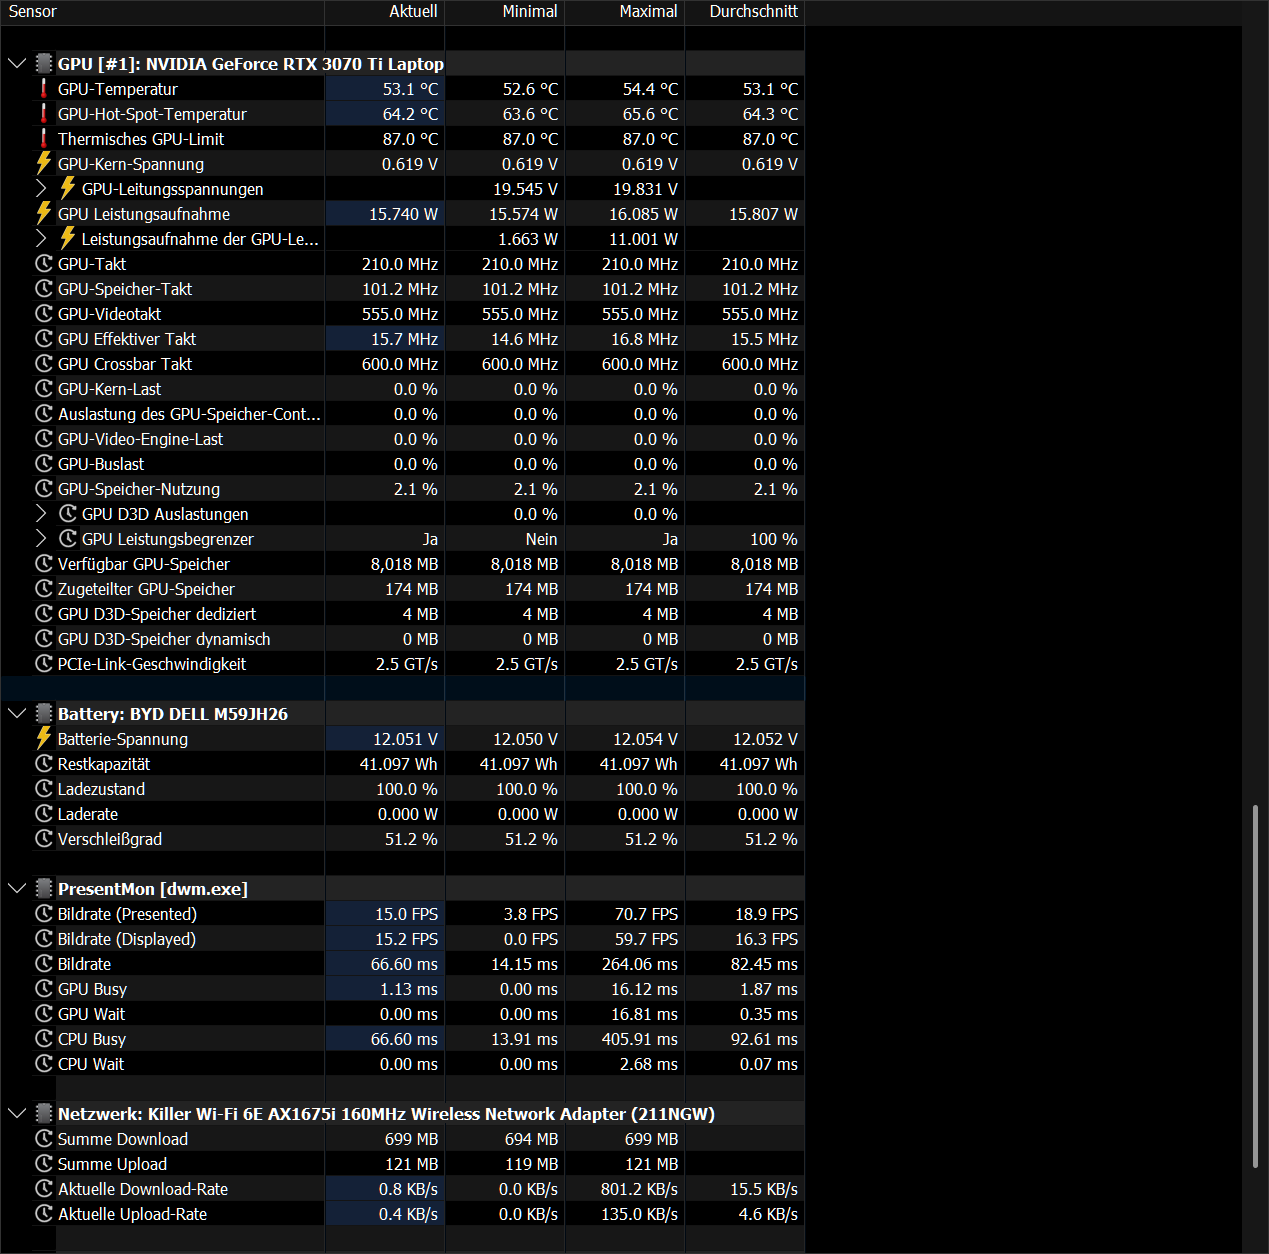1269x1254 pixels.
Task: Click the 801.2 KB/s maximal download value
Action: [x=639, y=1189]
